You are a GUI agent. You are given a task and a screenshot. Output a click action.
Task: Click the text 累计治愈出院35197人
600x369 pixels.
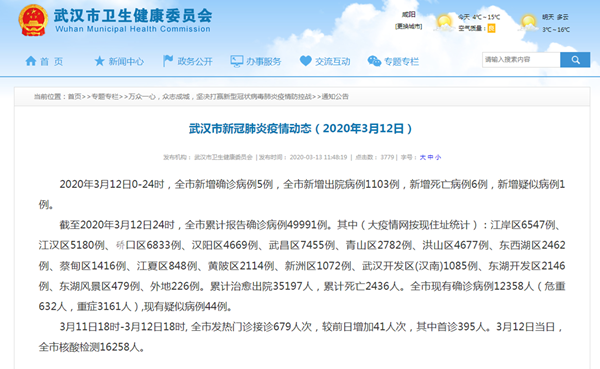261,286
